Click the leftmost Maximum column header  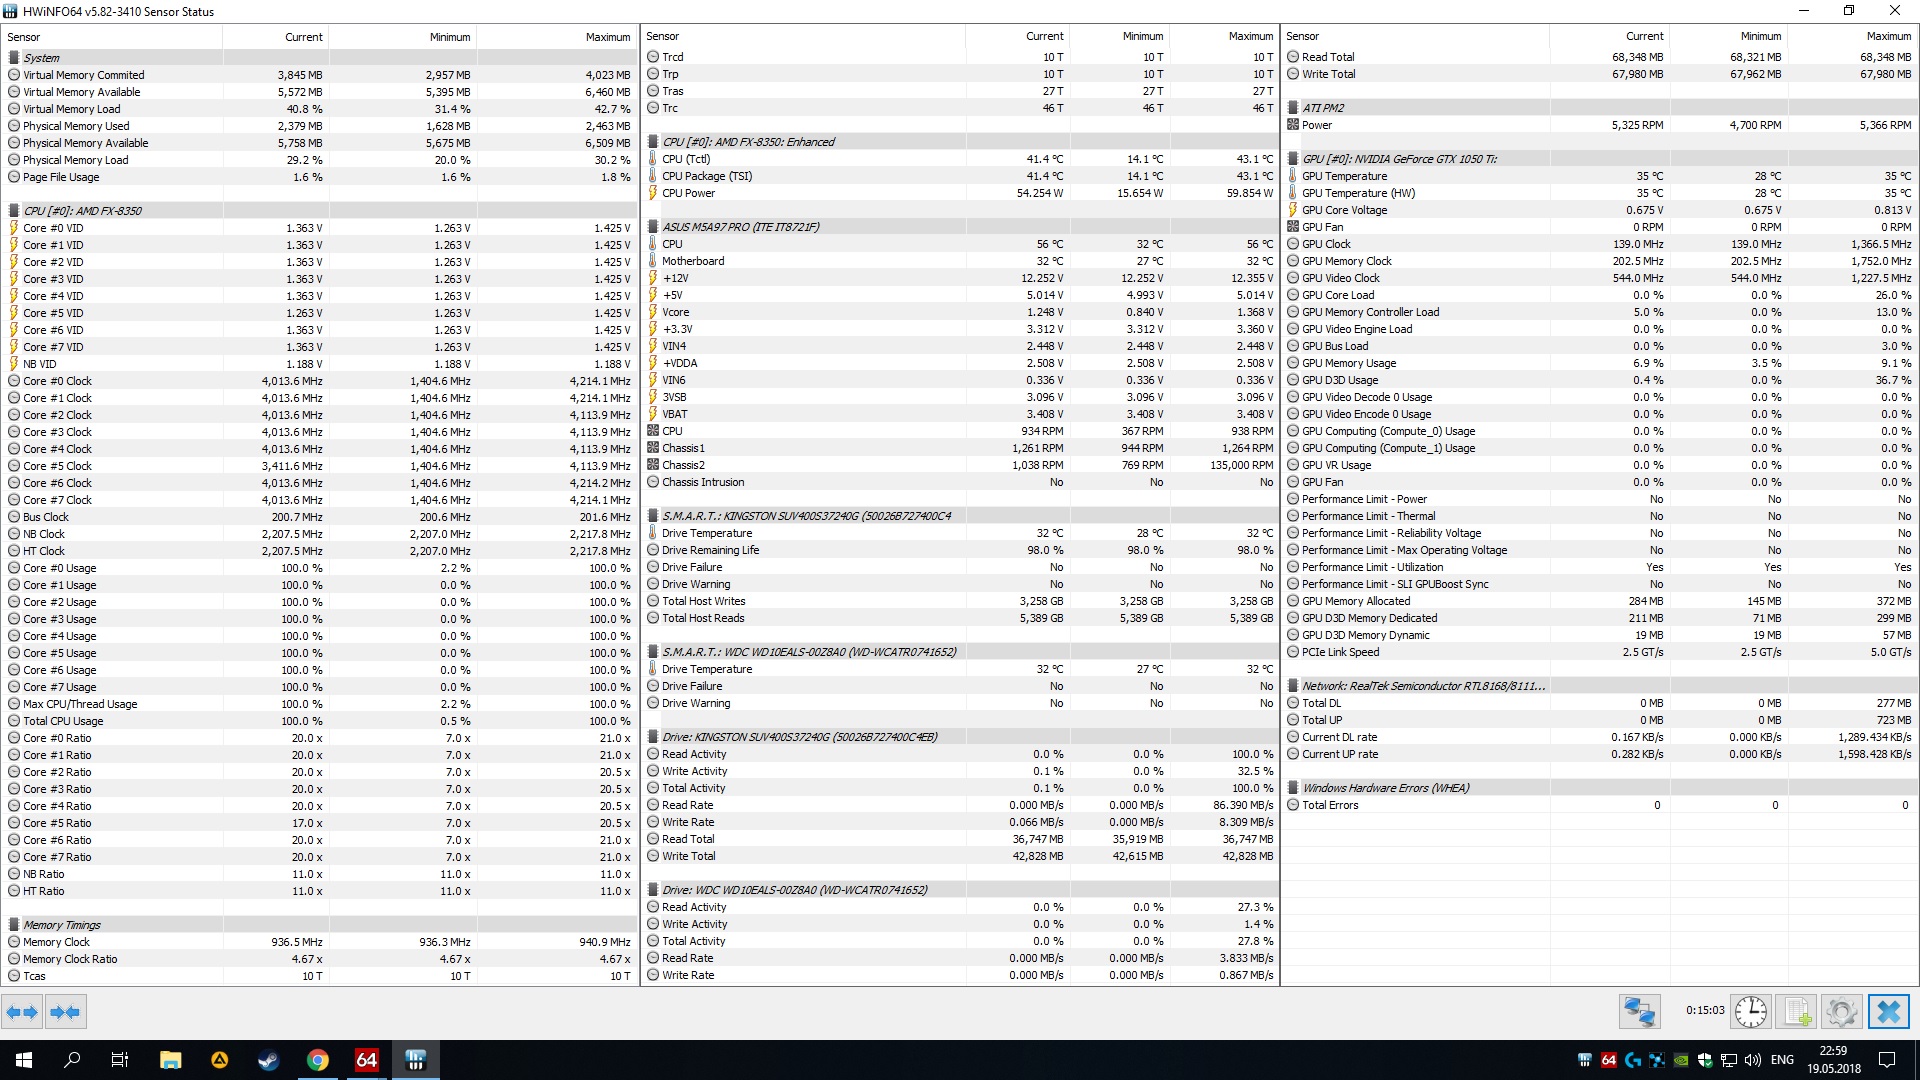click(x=607, y=37)
